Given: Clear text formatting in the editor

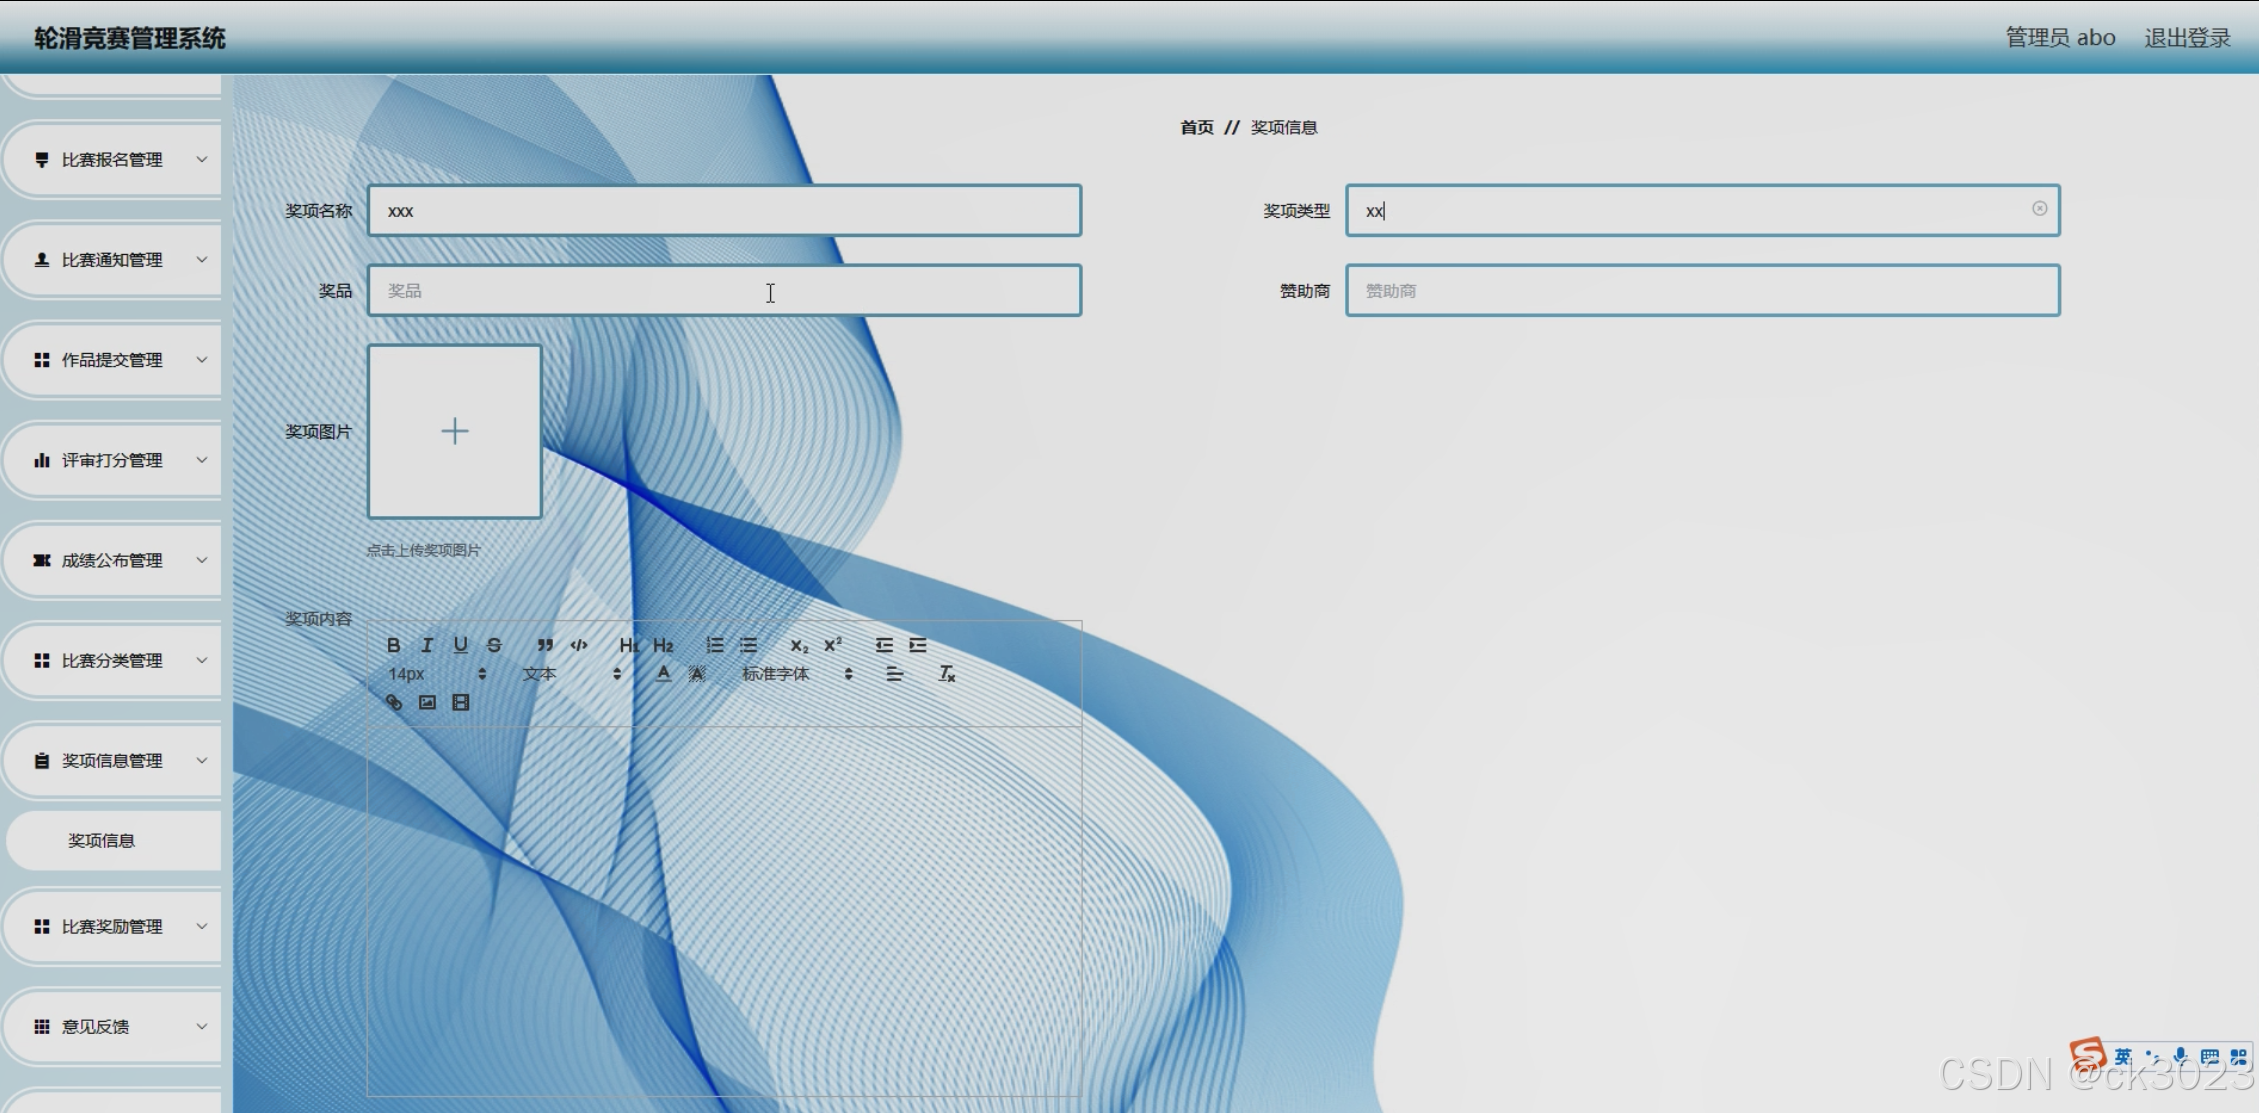Looking at the screenshot, I should [947, 674].
